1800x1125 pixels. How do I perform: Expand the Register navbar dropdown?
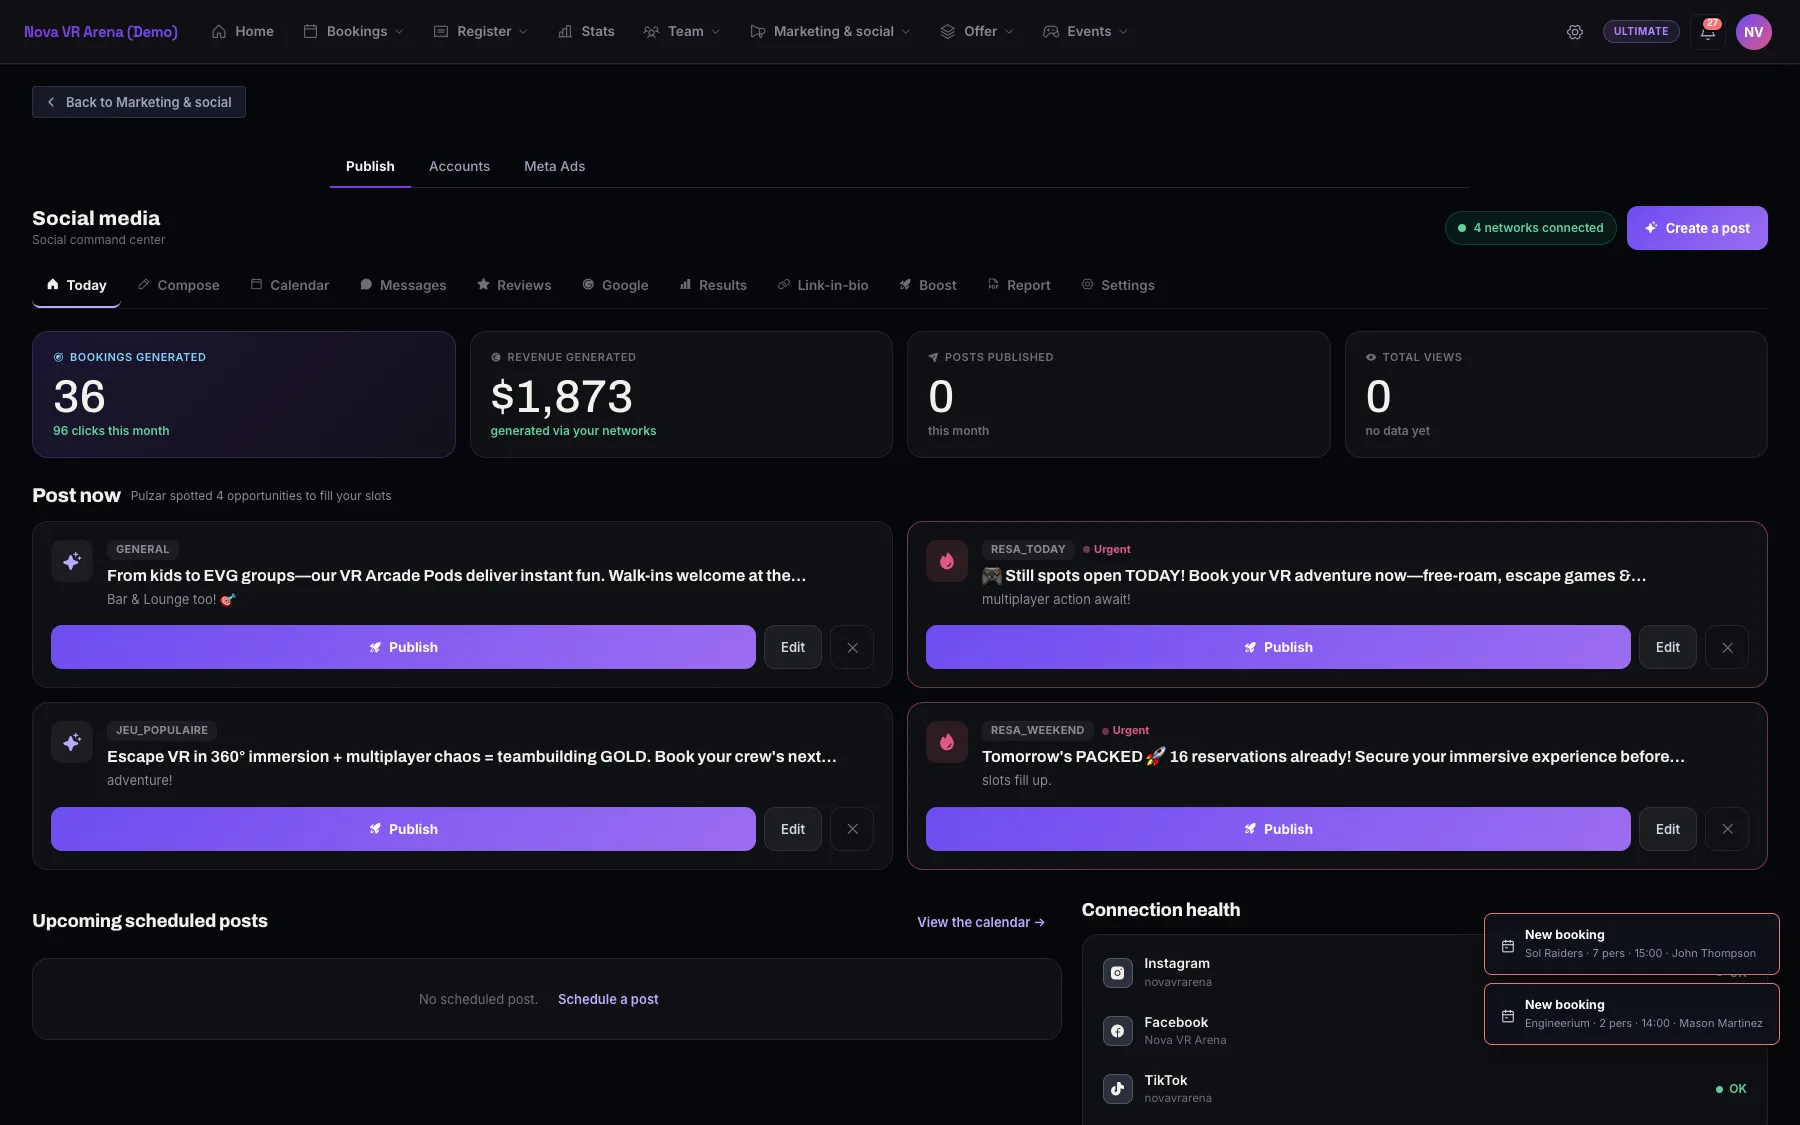[x=480, y=32]
